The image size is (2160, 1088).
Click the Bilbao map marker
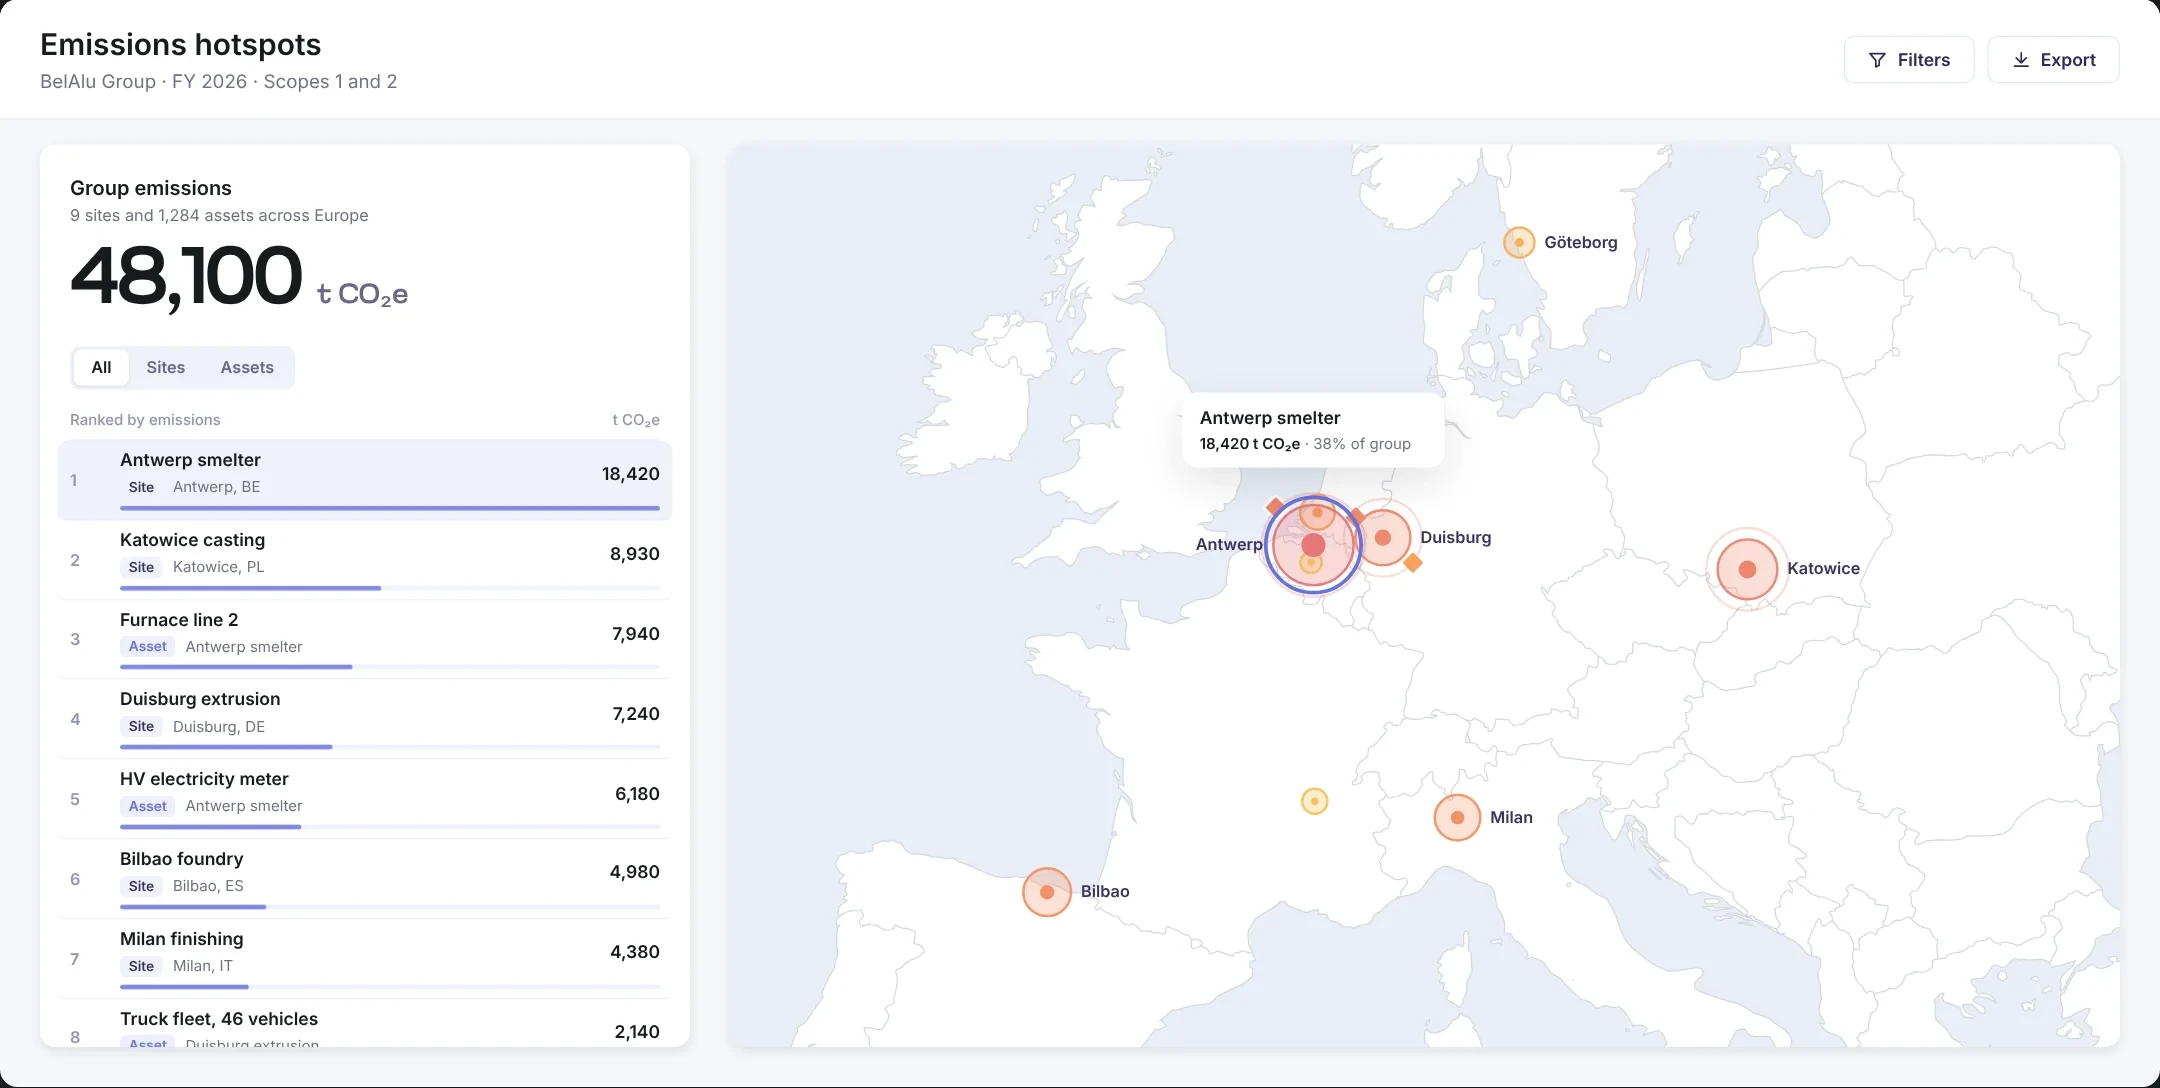(1047, 891)
